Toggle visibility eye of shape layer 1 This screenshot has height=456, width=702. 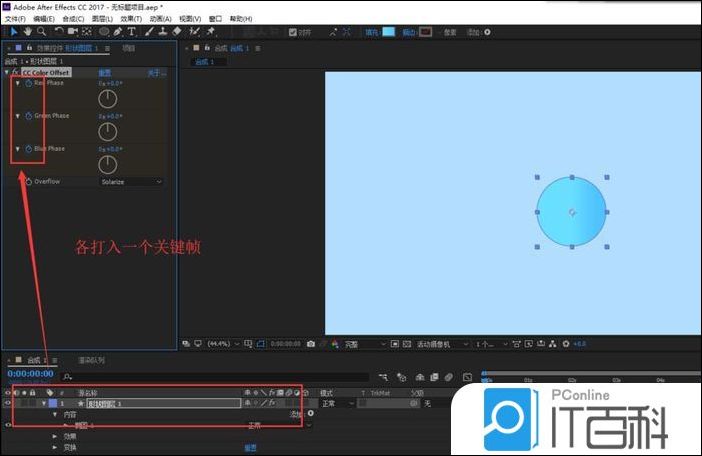coord(8,403)
